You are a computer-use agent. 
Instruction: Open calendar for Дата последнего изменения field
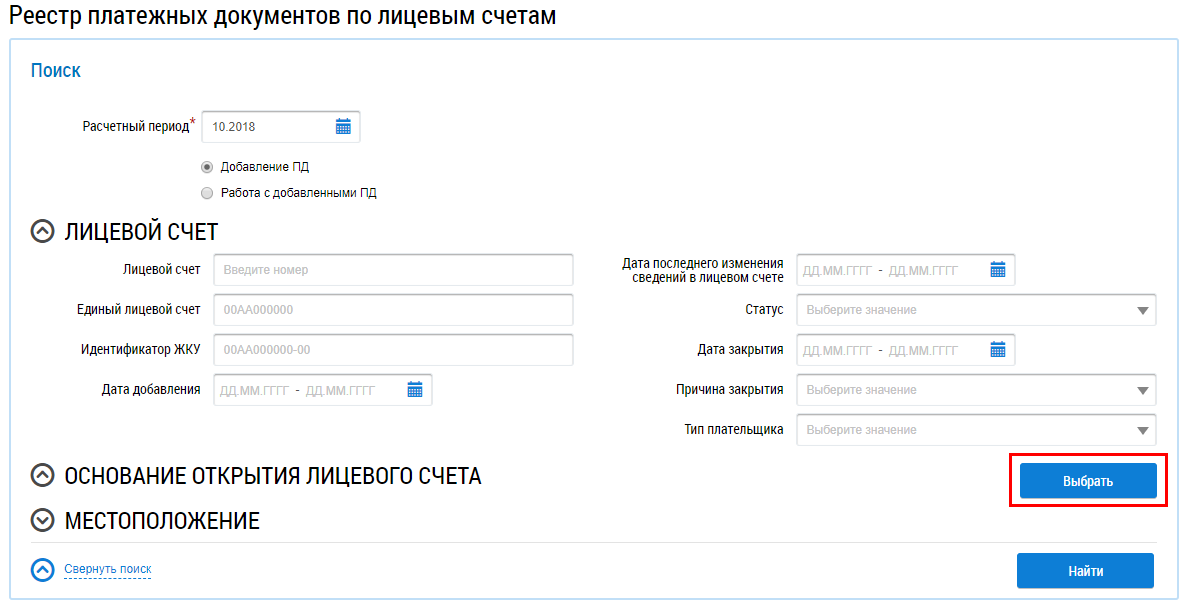997,270
